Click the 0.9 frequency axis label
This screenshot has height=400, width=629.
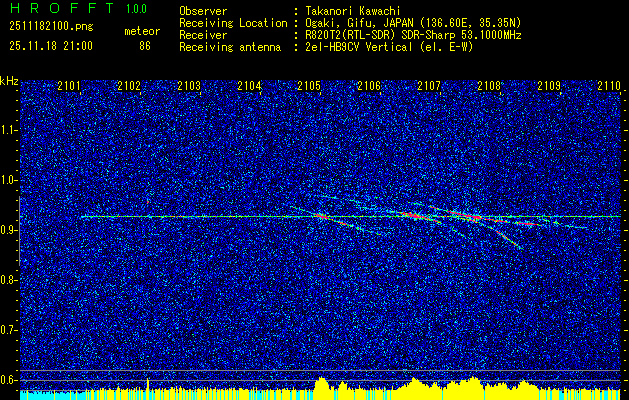click(x=8, y=230)
